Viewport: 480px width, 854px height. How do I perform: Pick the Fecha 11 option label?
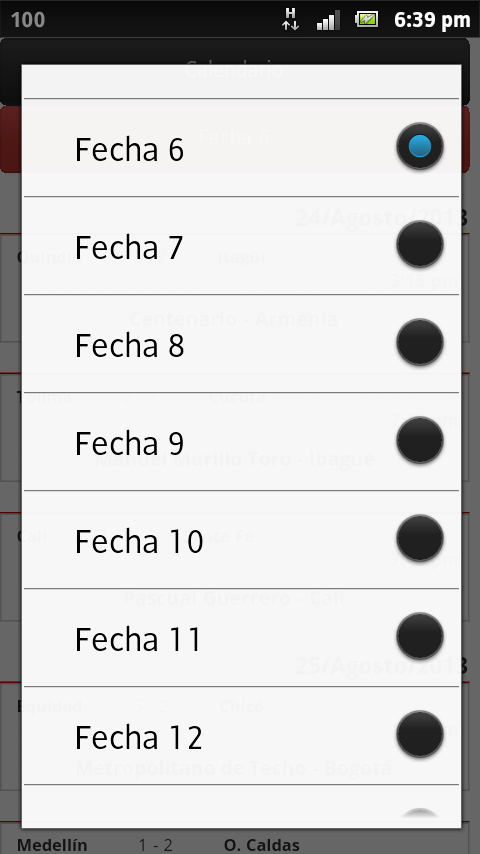tap(138, 639)
